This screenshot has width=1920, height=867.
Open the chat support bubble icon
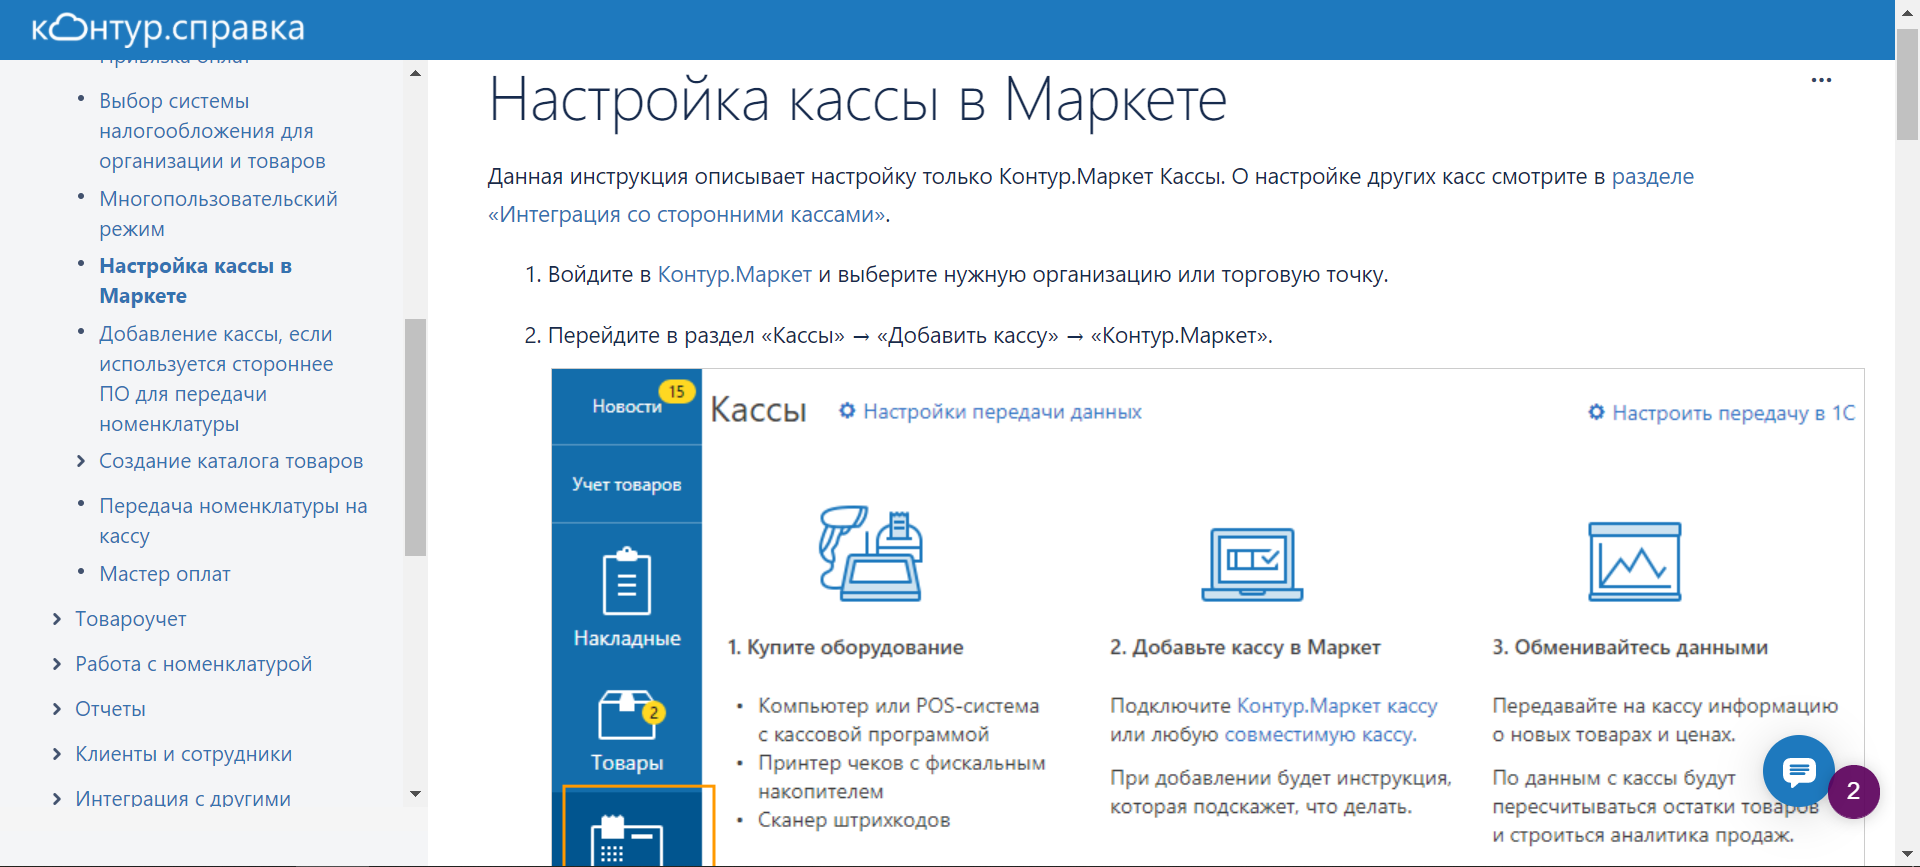(1799, 771)
